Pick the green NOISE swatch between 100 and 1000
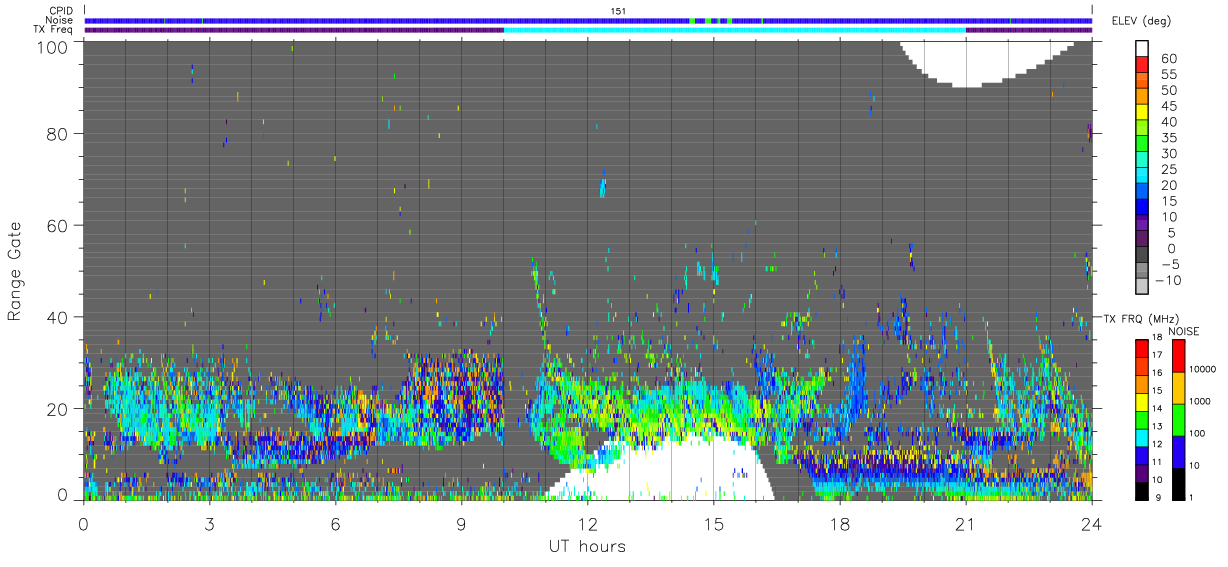1228x567 pixels. (x=1179, y=420)
